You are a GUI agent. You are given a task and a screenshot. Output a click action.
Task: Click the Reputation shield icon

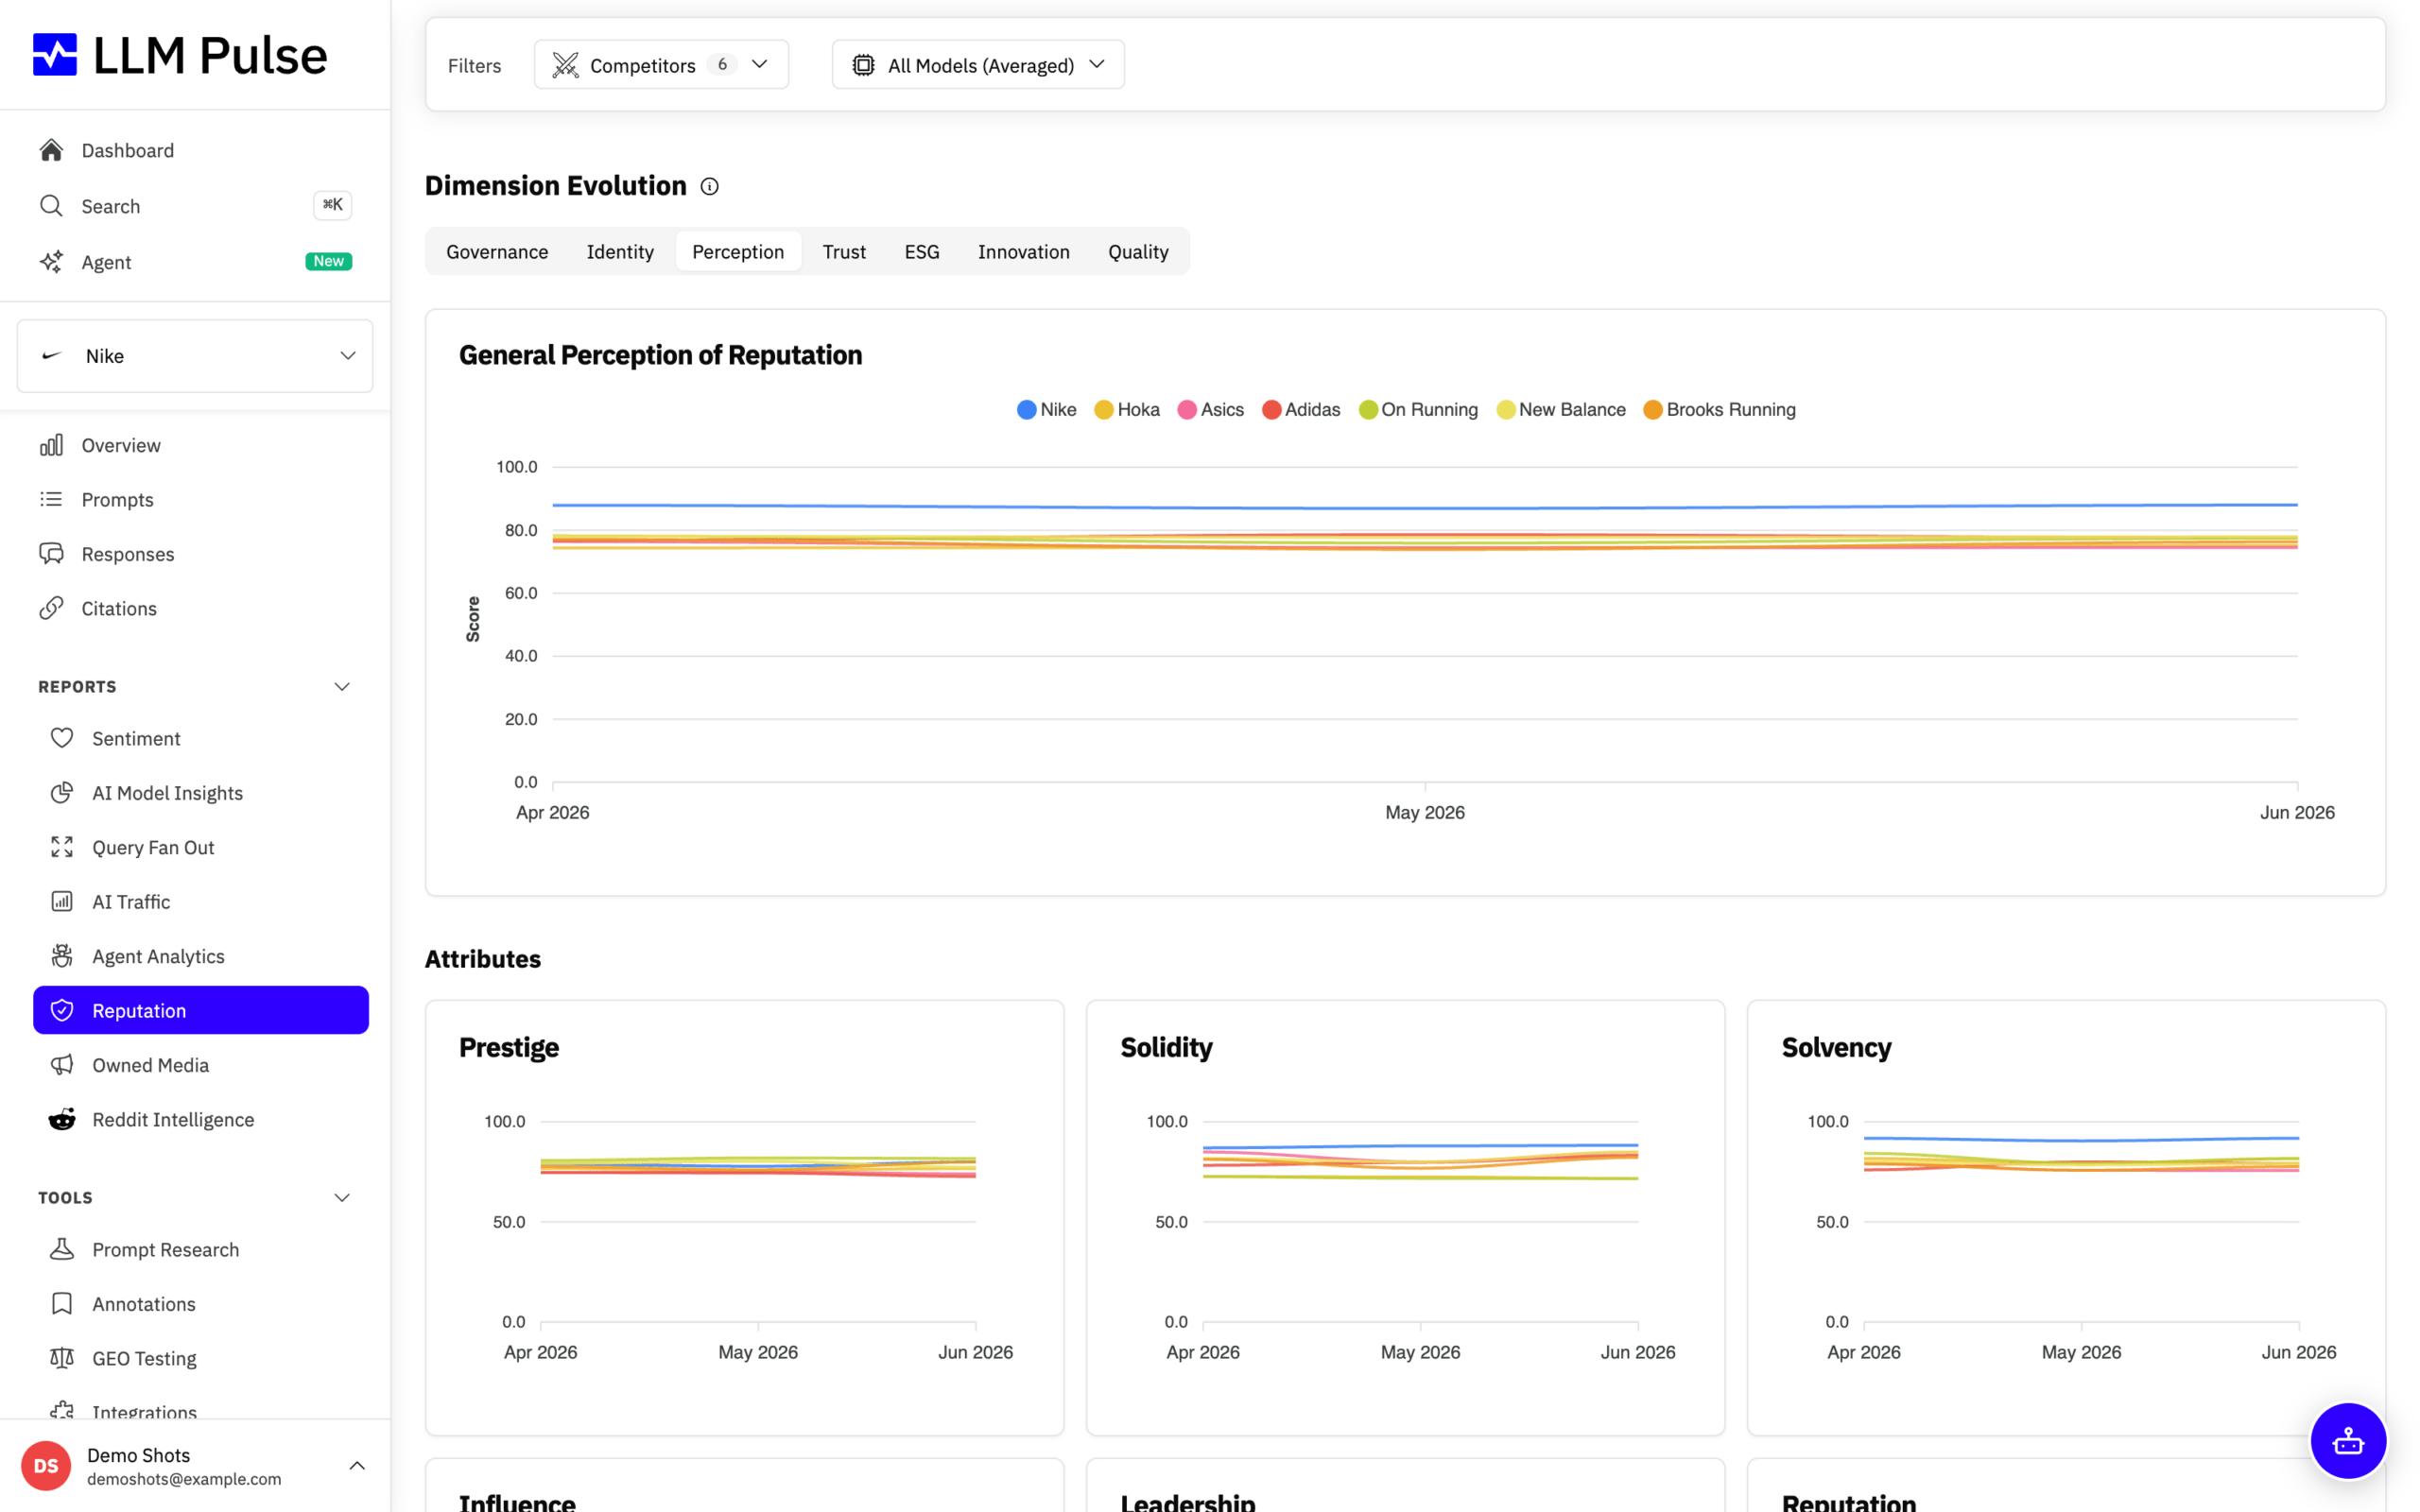(62, 1010)
